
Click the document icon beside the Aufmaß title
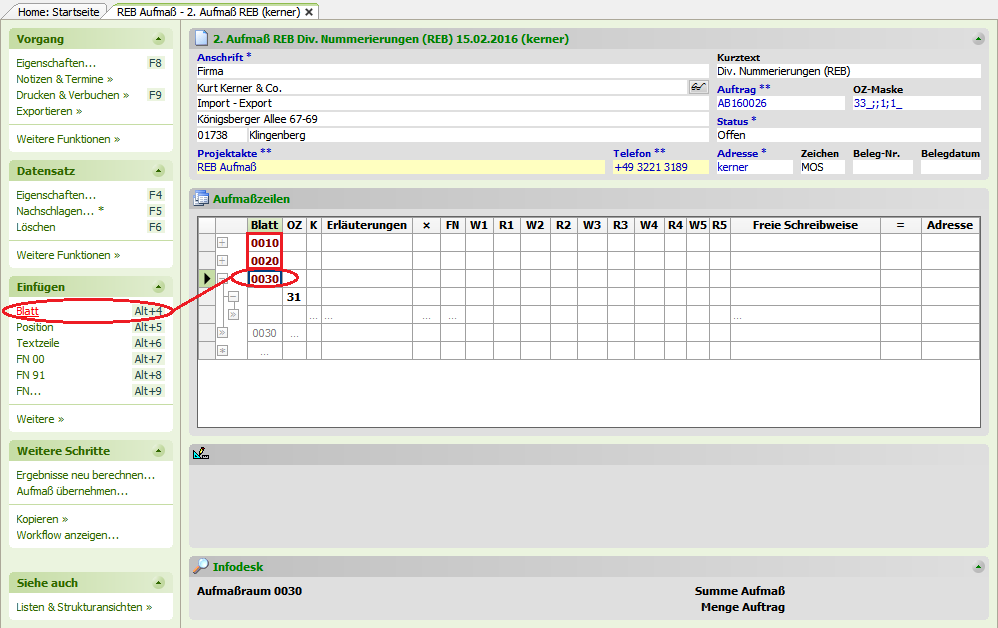click(201, 39)
